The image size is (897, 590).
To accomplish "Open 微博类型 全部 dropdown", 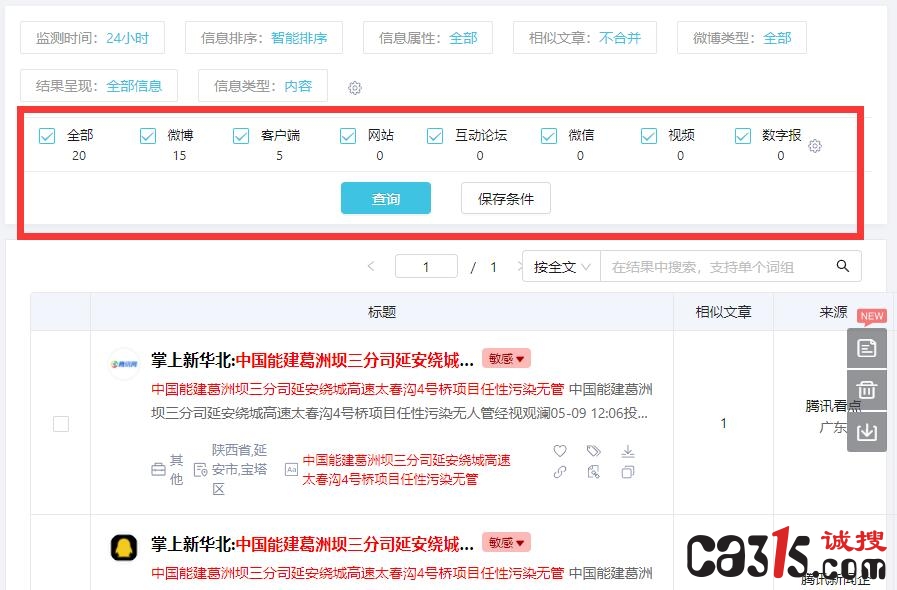I will [x=742, y=38].
